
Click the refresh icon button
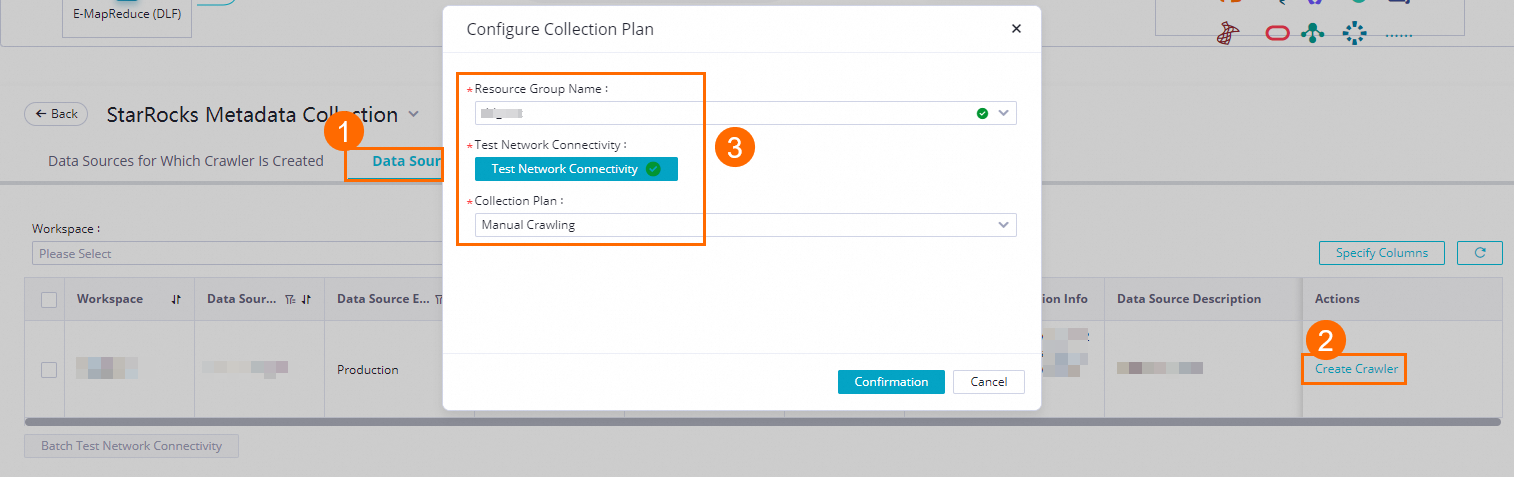pyautogui.click(x=1480, y=253)
